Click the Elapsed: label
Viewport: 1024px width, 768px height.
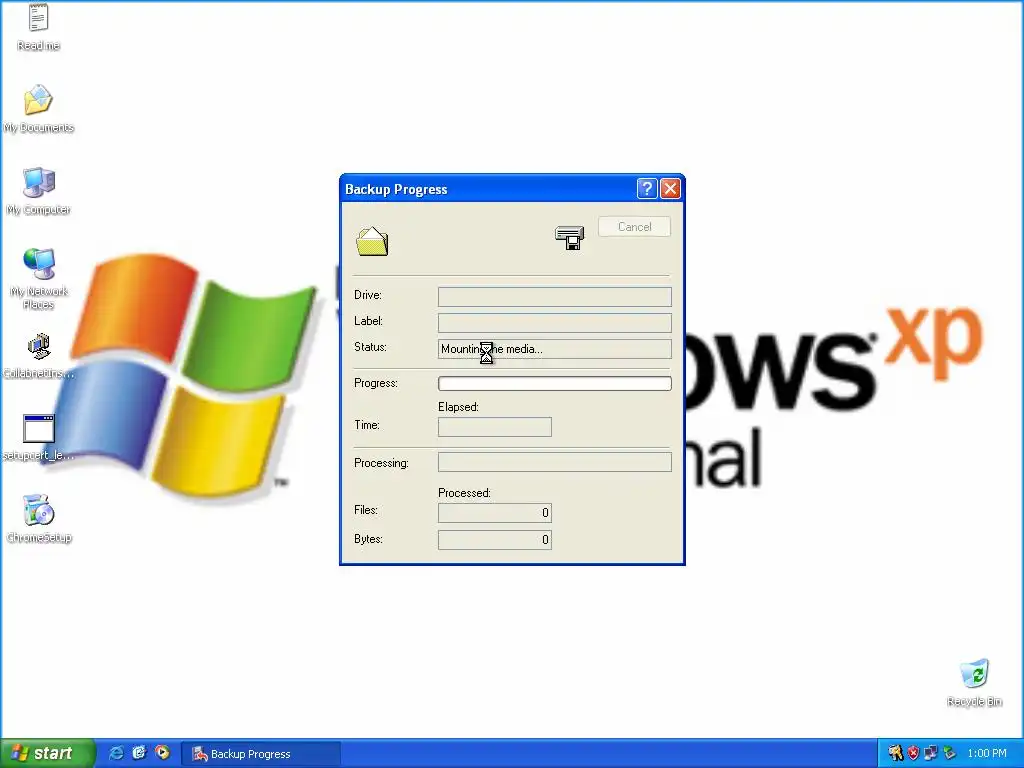(x=458, y=407)
